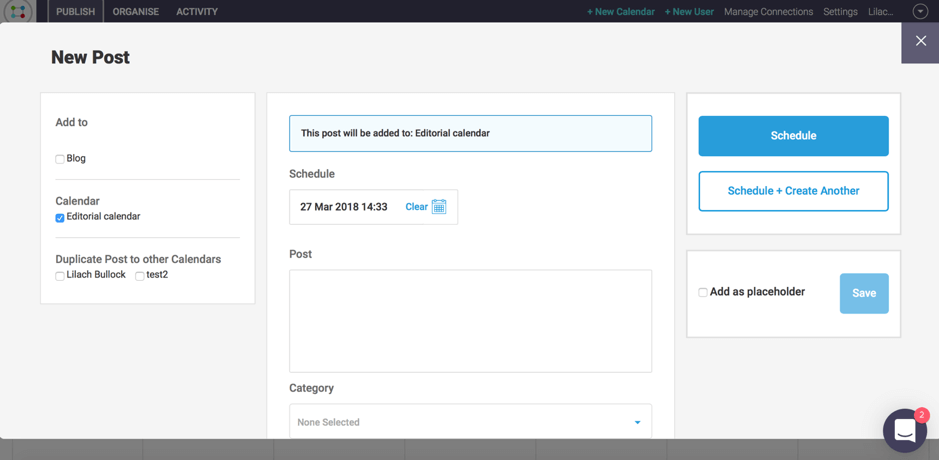The width and height of the screenshot is (939, 460).
Task: Click the Category dropdown arrow
Action: click(637, 422)
